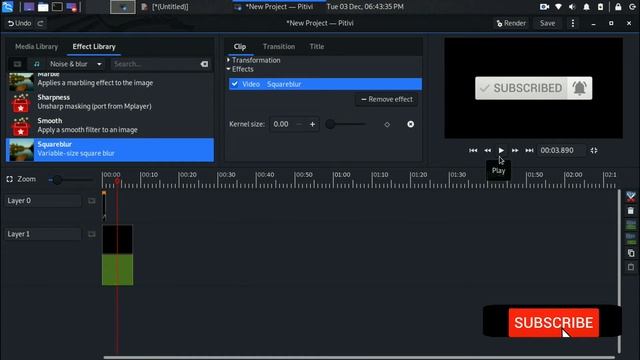
Task: Click the Split clip scissors icon
Action: pyautogui.click(x=631, y=197)
